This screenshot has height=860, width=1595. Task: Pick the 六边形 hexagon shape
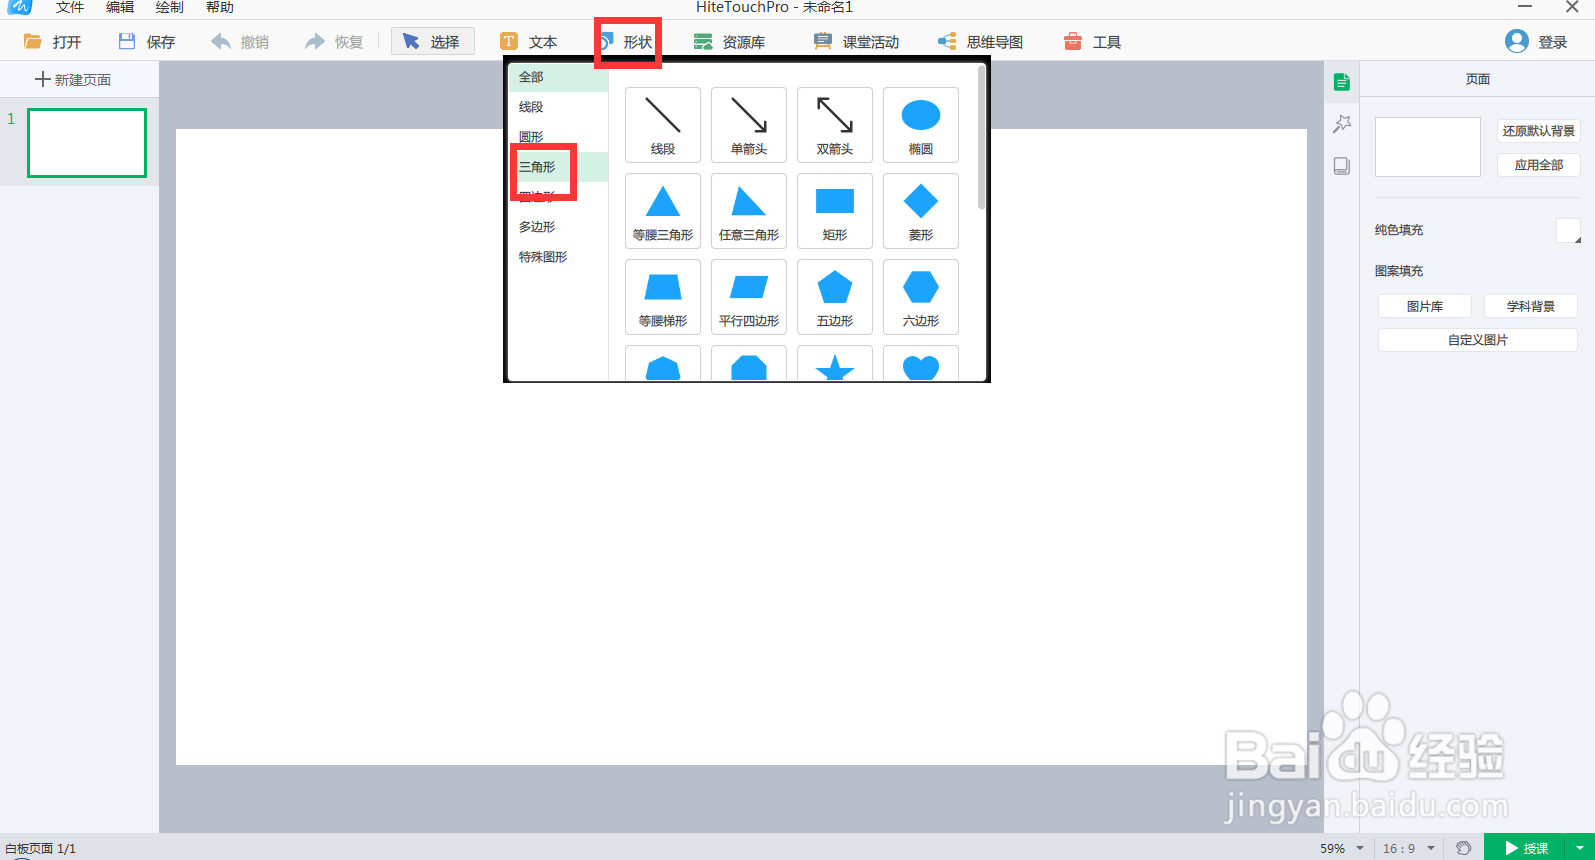click(921, 297)
